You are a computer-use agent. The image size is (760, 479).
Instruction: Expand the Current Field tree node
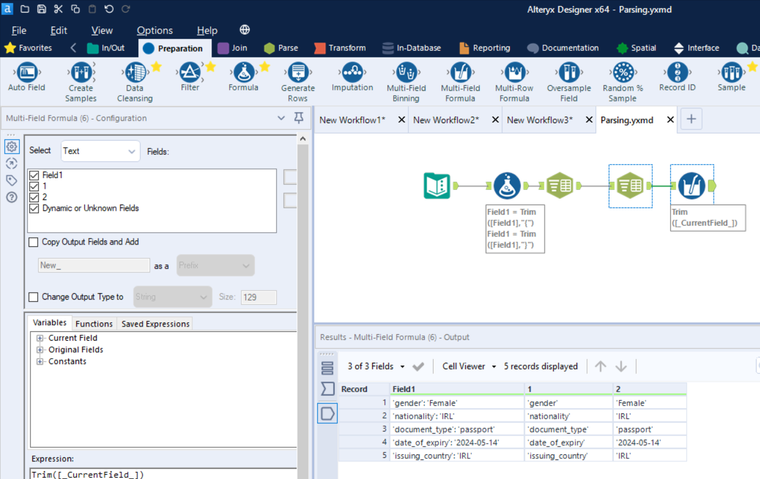tap(40, 338)
